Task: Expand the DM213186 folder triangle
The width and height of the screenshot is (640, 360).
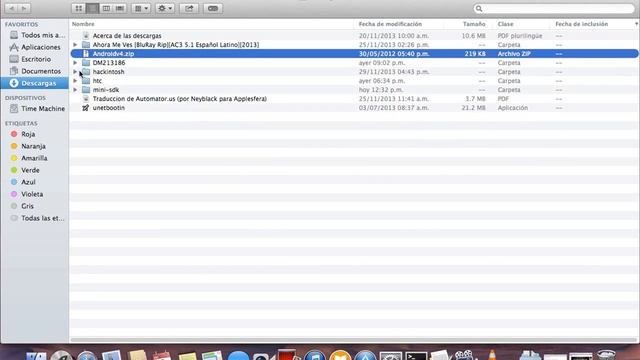Action: point(75,62)
